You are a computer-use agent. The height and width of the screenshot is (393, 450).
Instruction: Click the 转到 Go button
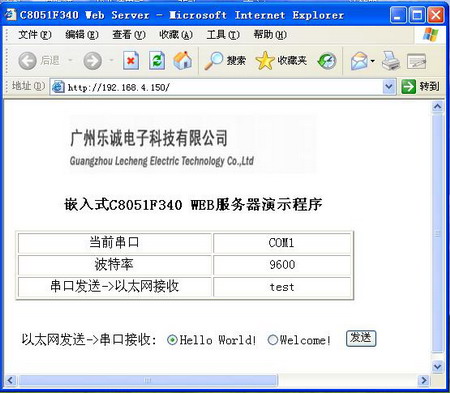pos(420,87)
